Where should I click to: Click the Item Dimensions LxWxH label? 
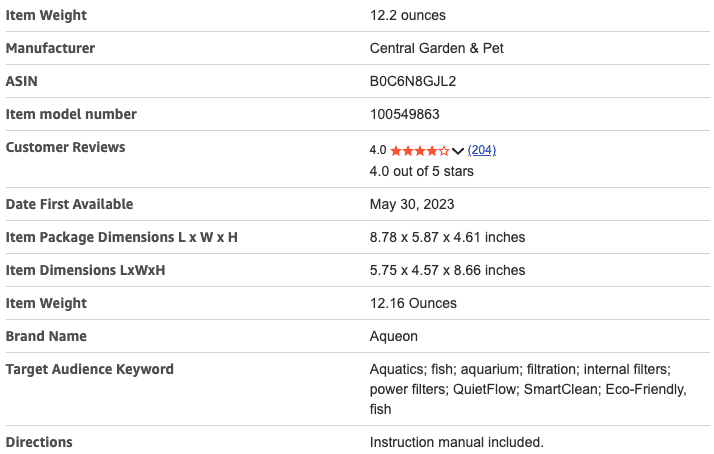85,270
